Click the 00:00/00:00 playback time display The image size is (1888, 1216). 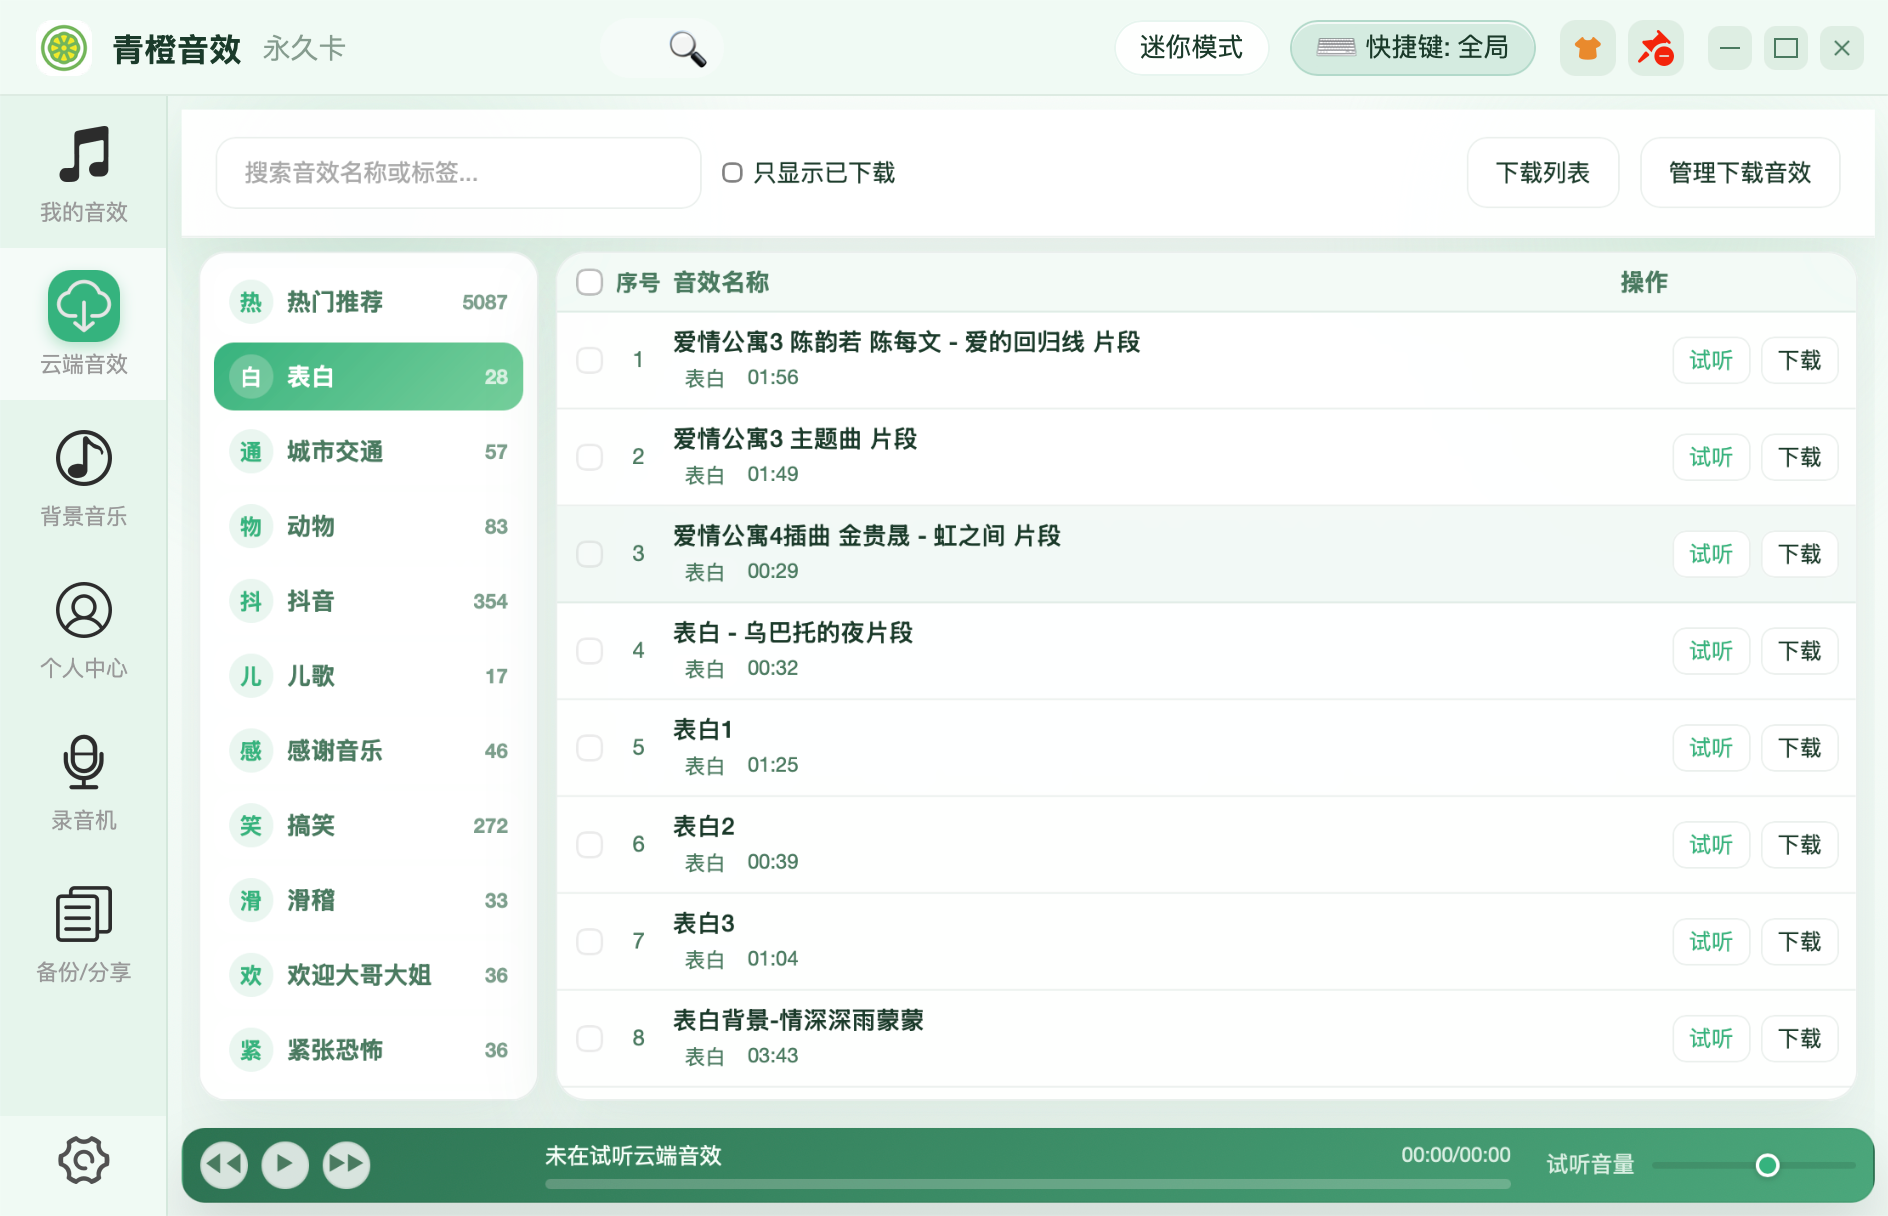coord(1455,1155)
